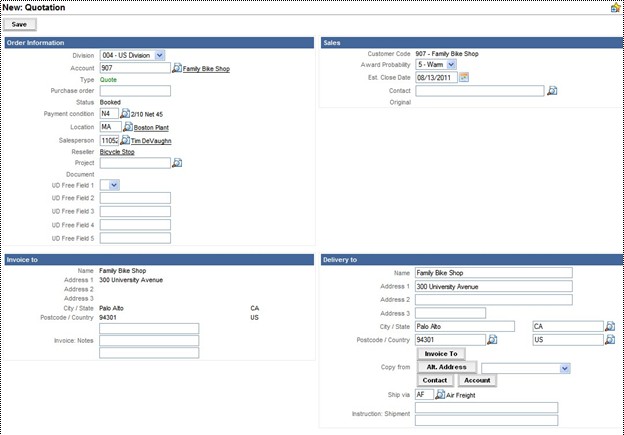The width and height of the screenshot is (624, 435).
Task: Focus the delivery Address 2 input field
Action: pos(493,299)
